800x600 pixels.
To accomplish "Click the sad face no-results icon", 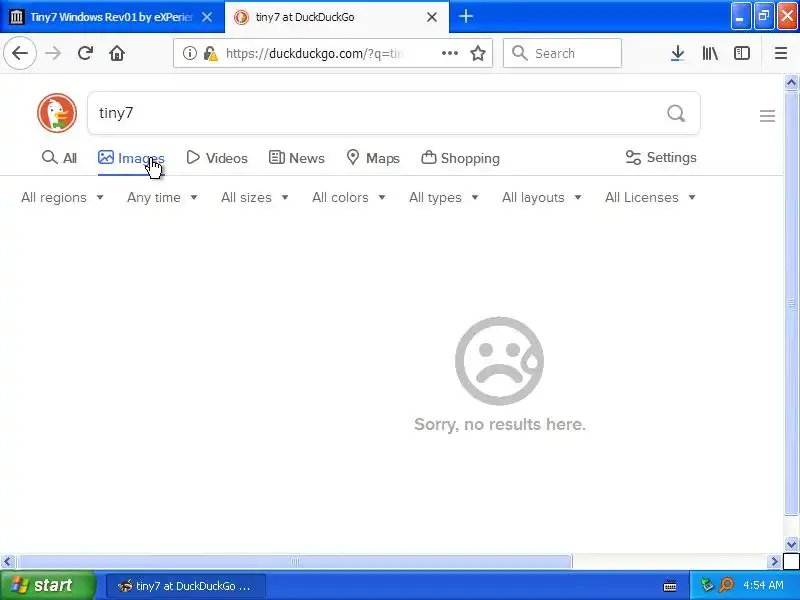I will (x=499, y=361).
